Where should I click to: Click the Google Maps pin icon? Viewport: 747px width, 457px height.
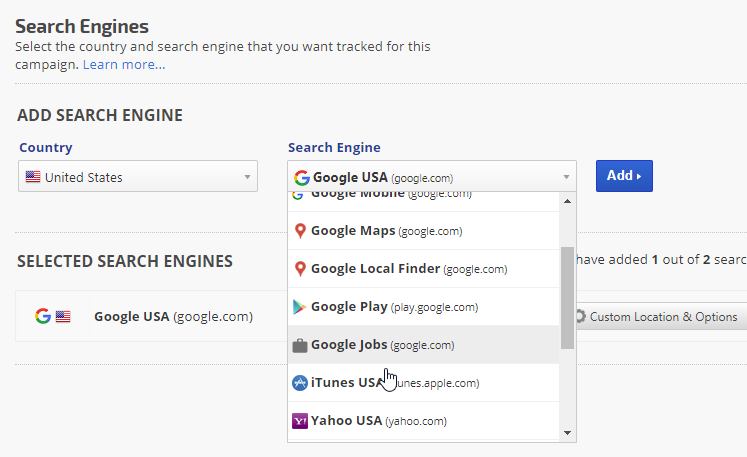tap(299, 231)
